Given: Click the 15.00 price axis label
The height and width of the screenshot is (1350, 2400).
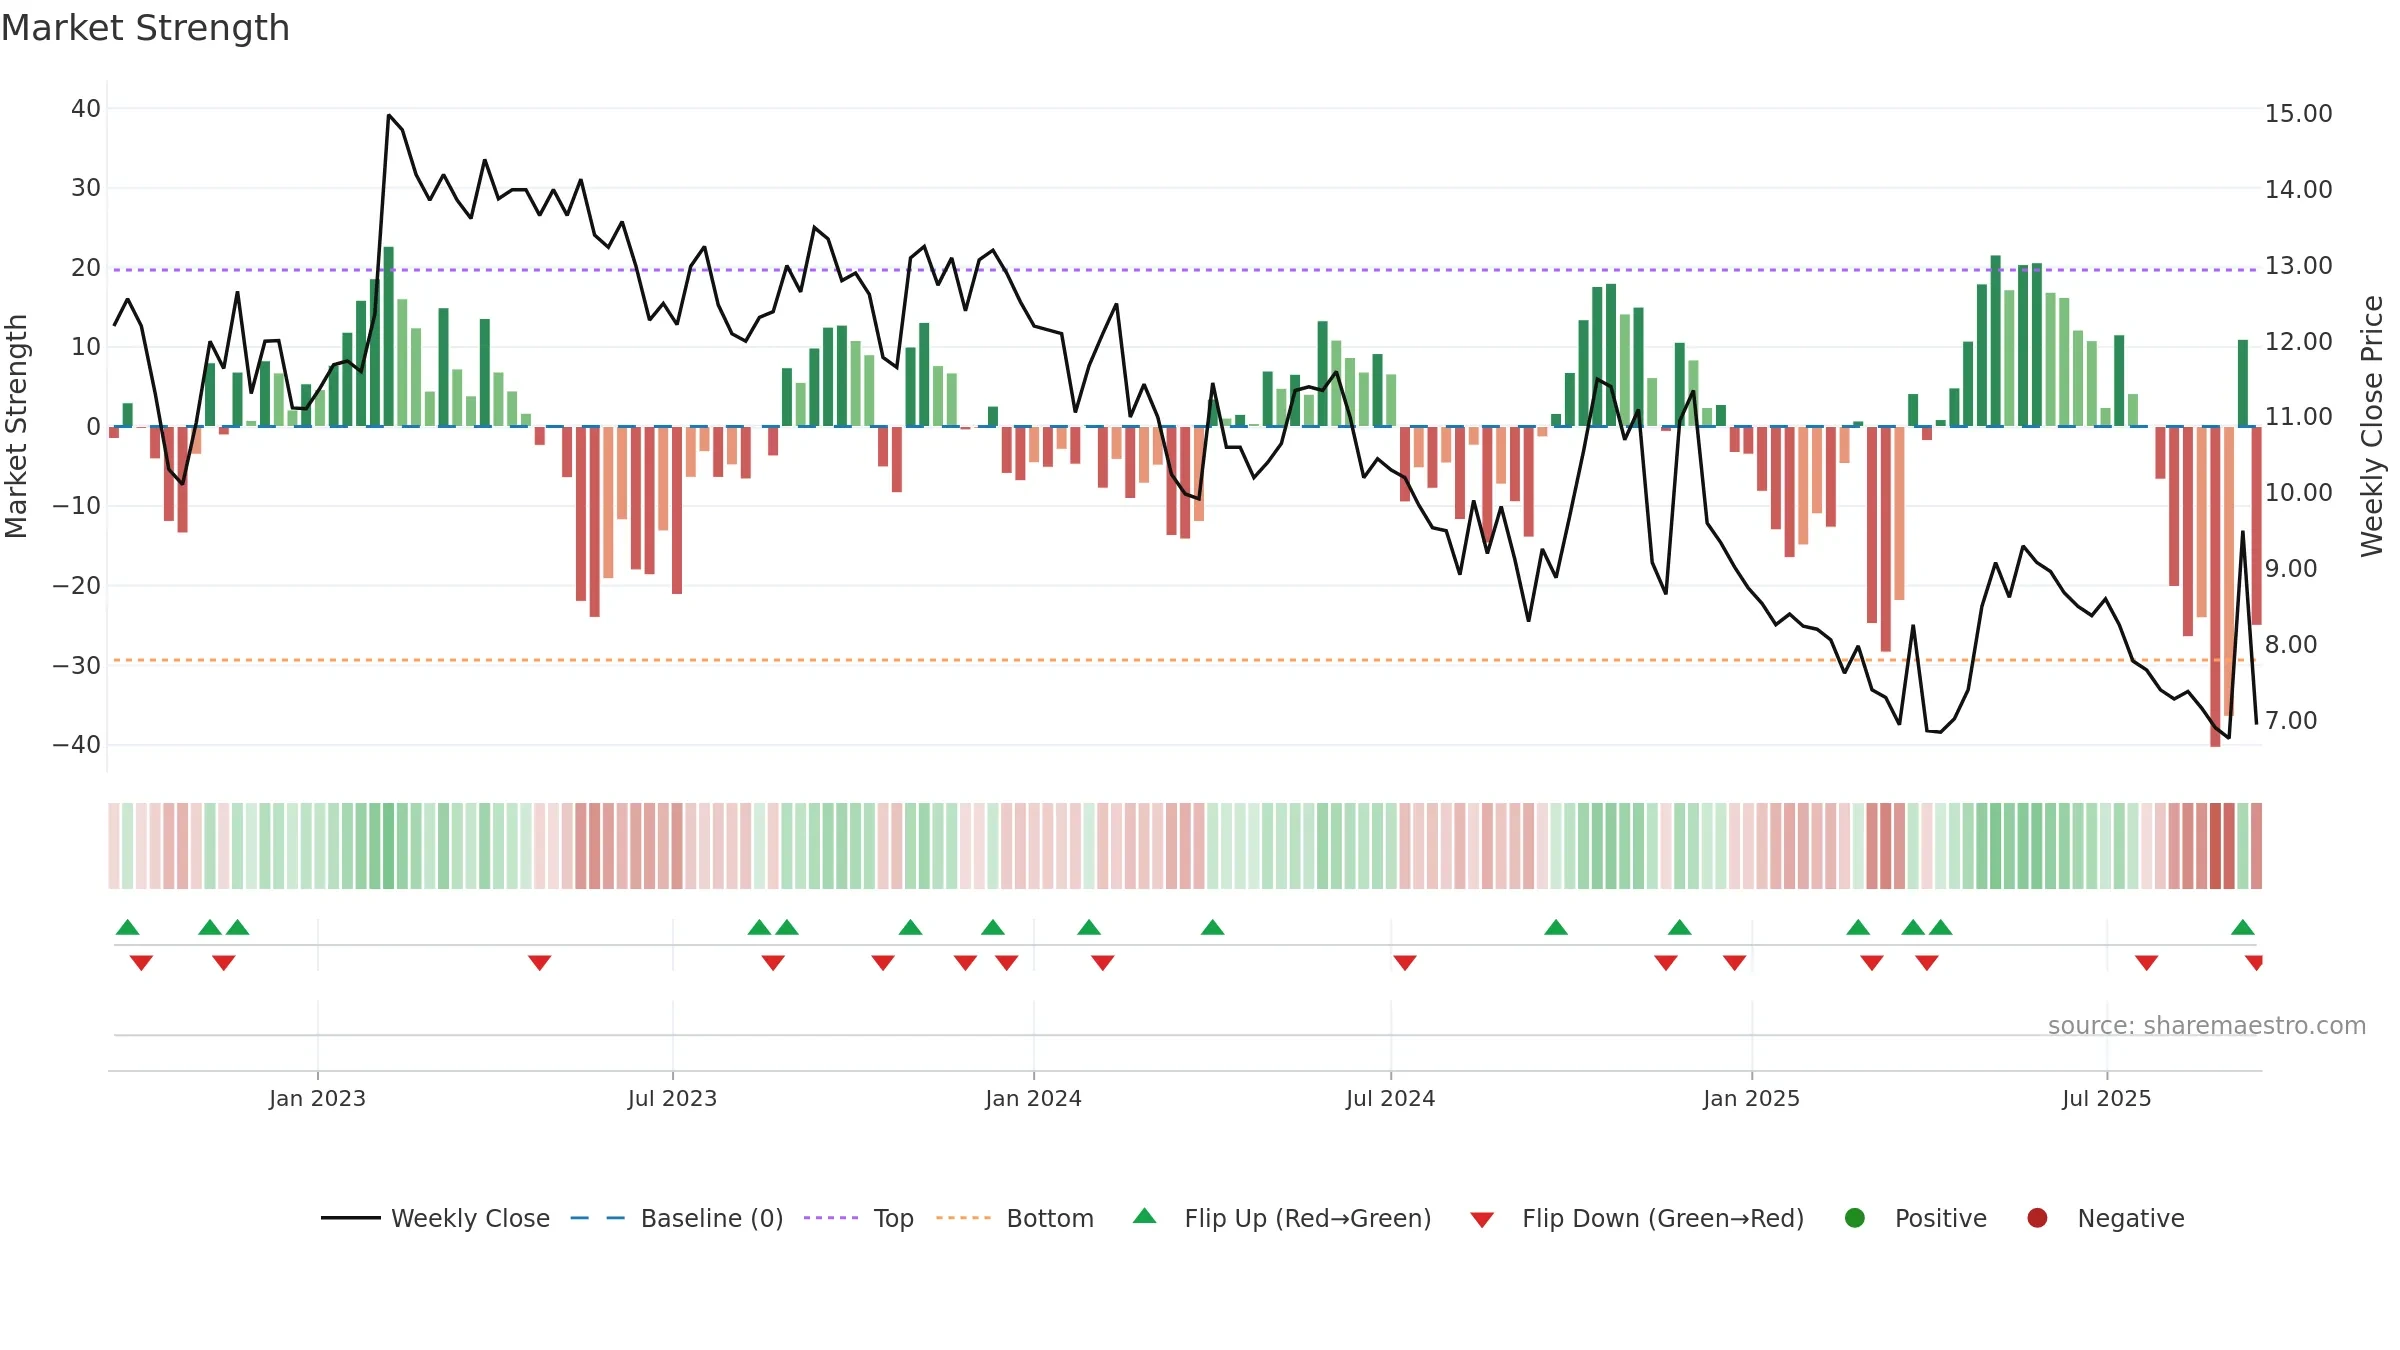Looking at the screenshot, I should pos(2298,114).
